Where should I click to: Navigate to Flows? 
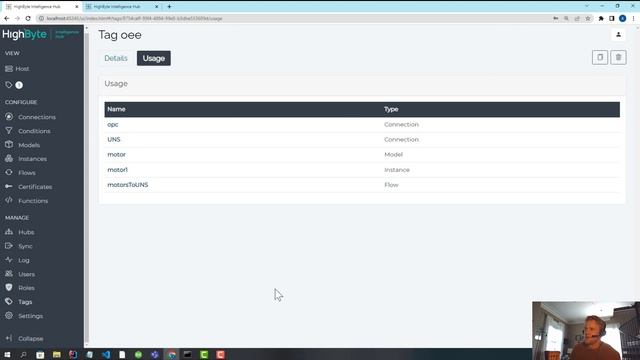tap(20, 173)
